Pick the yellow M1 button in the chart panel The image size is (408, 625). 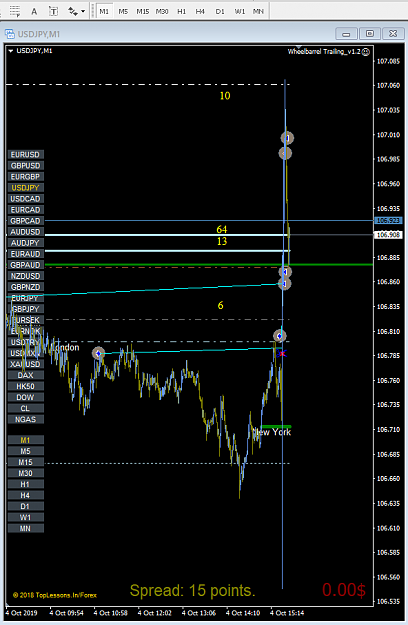pos(26,440)
